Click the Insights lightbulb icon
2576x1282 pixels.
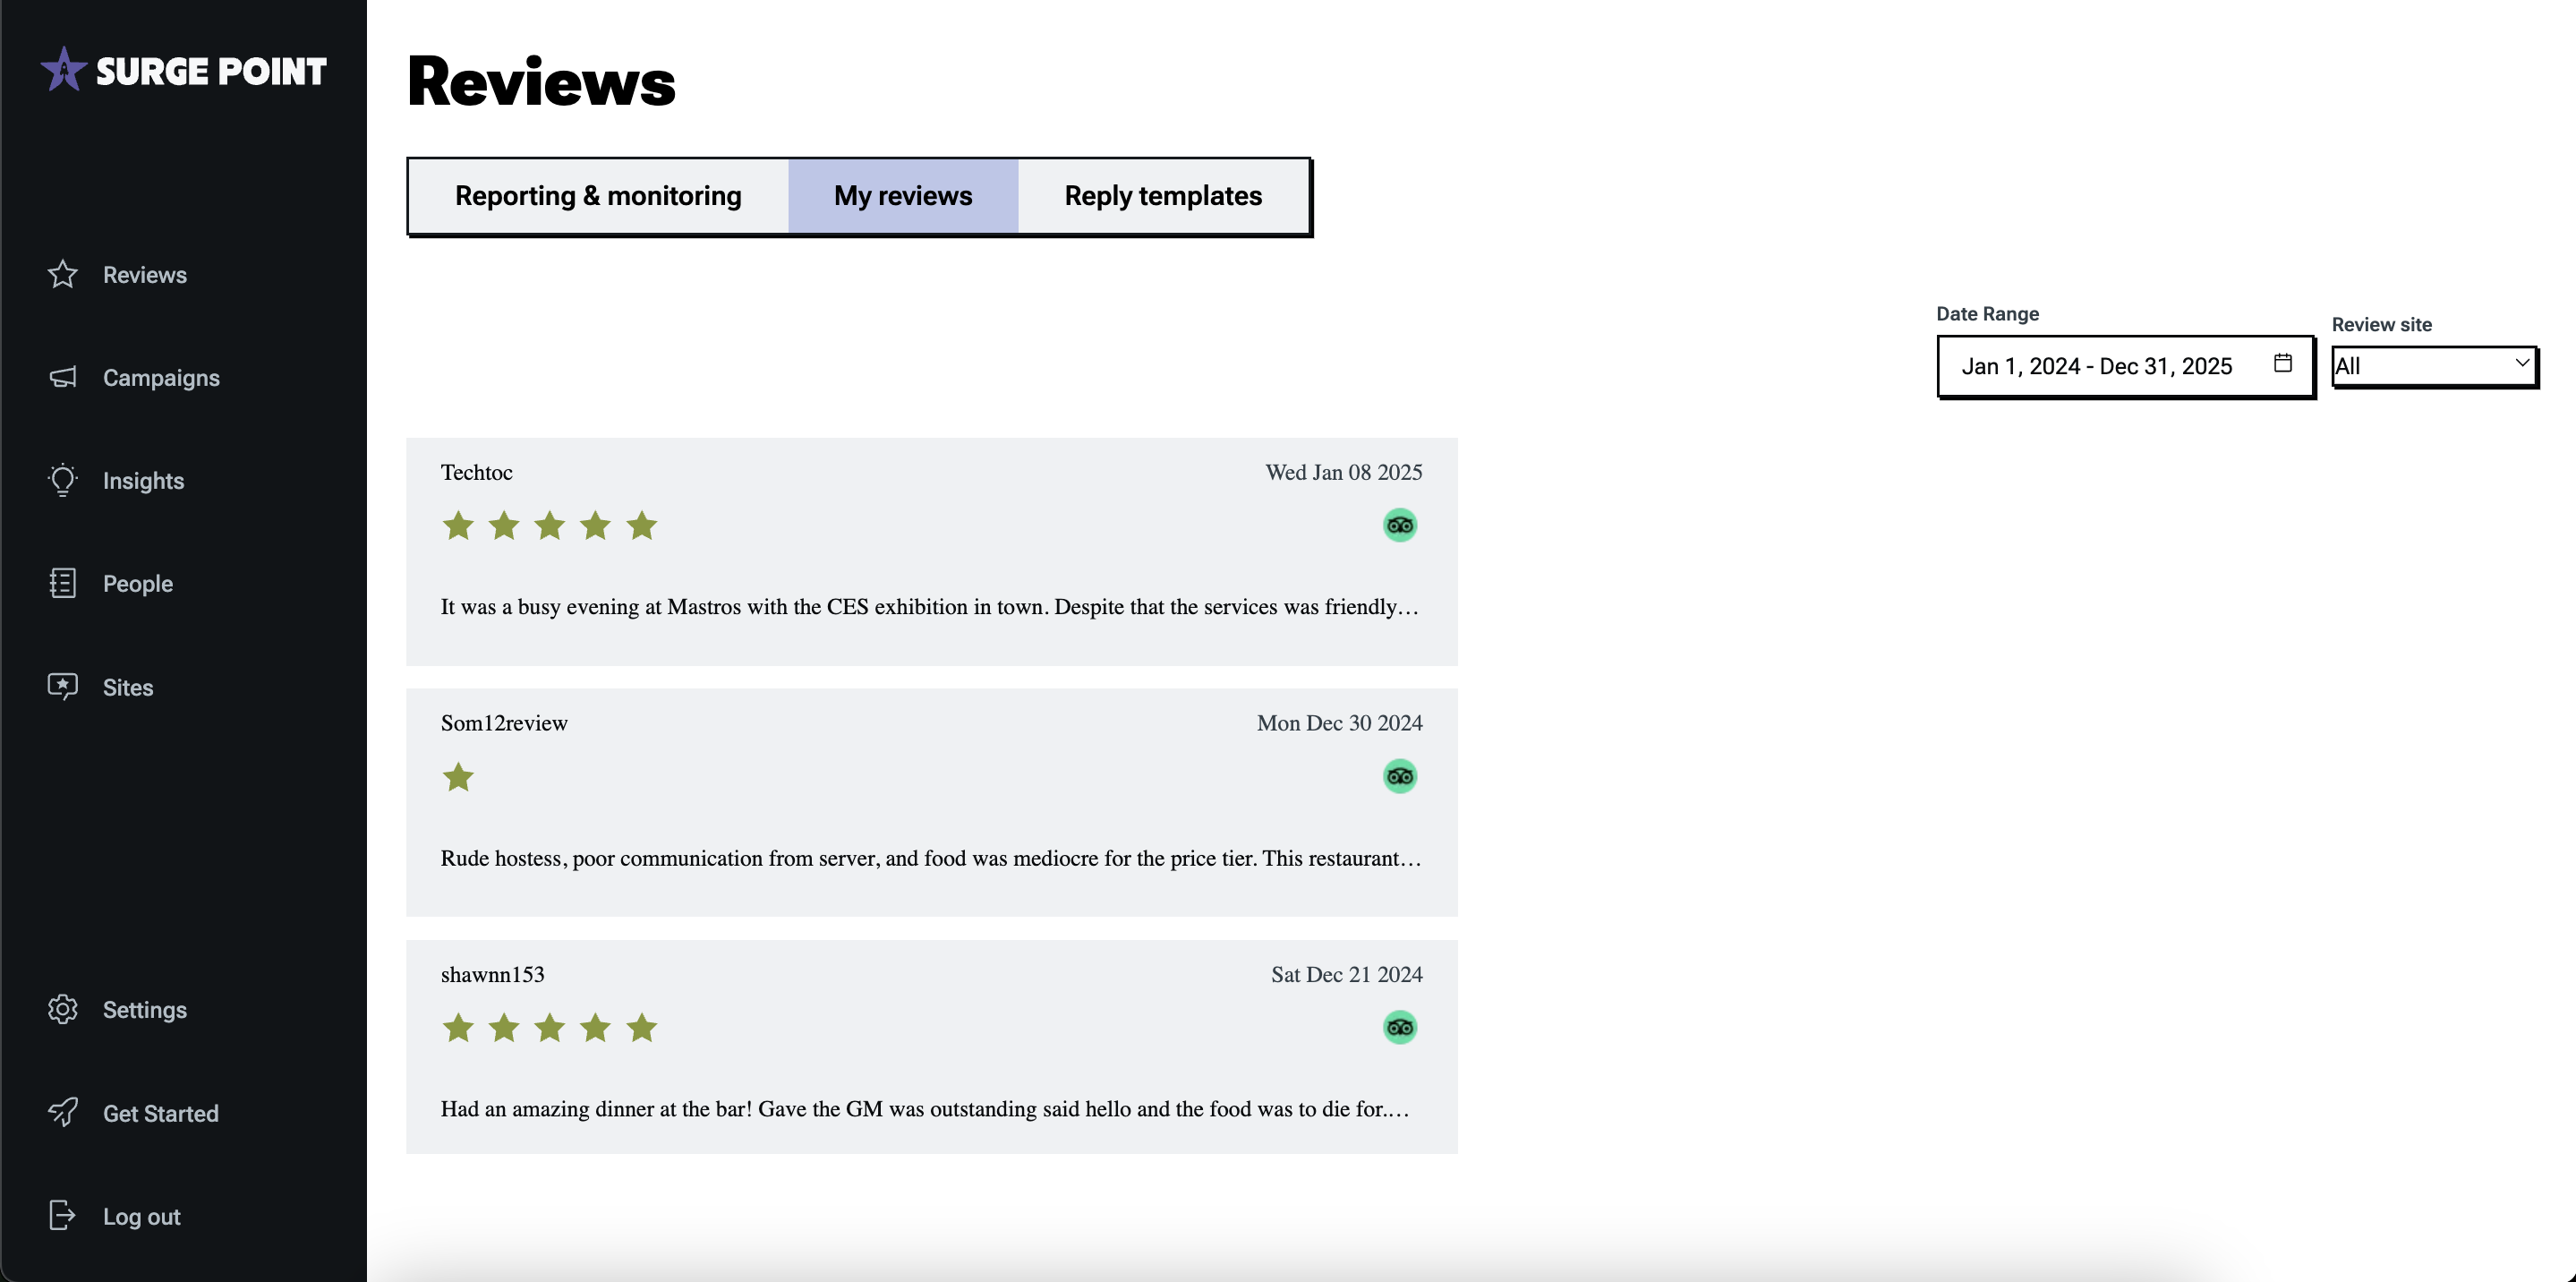tap(62, 480)
